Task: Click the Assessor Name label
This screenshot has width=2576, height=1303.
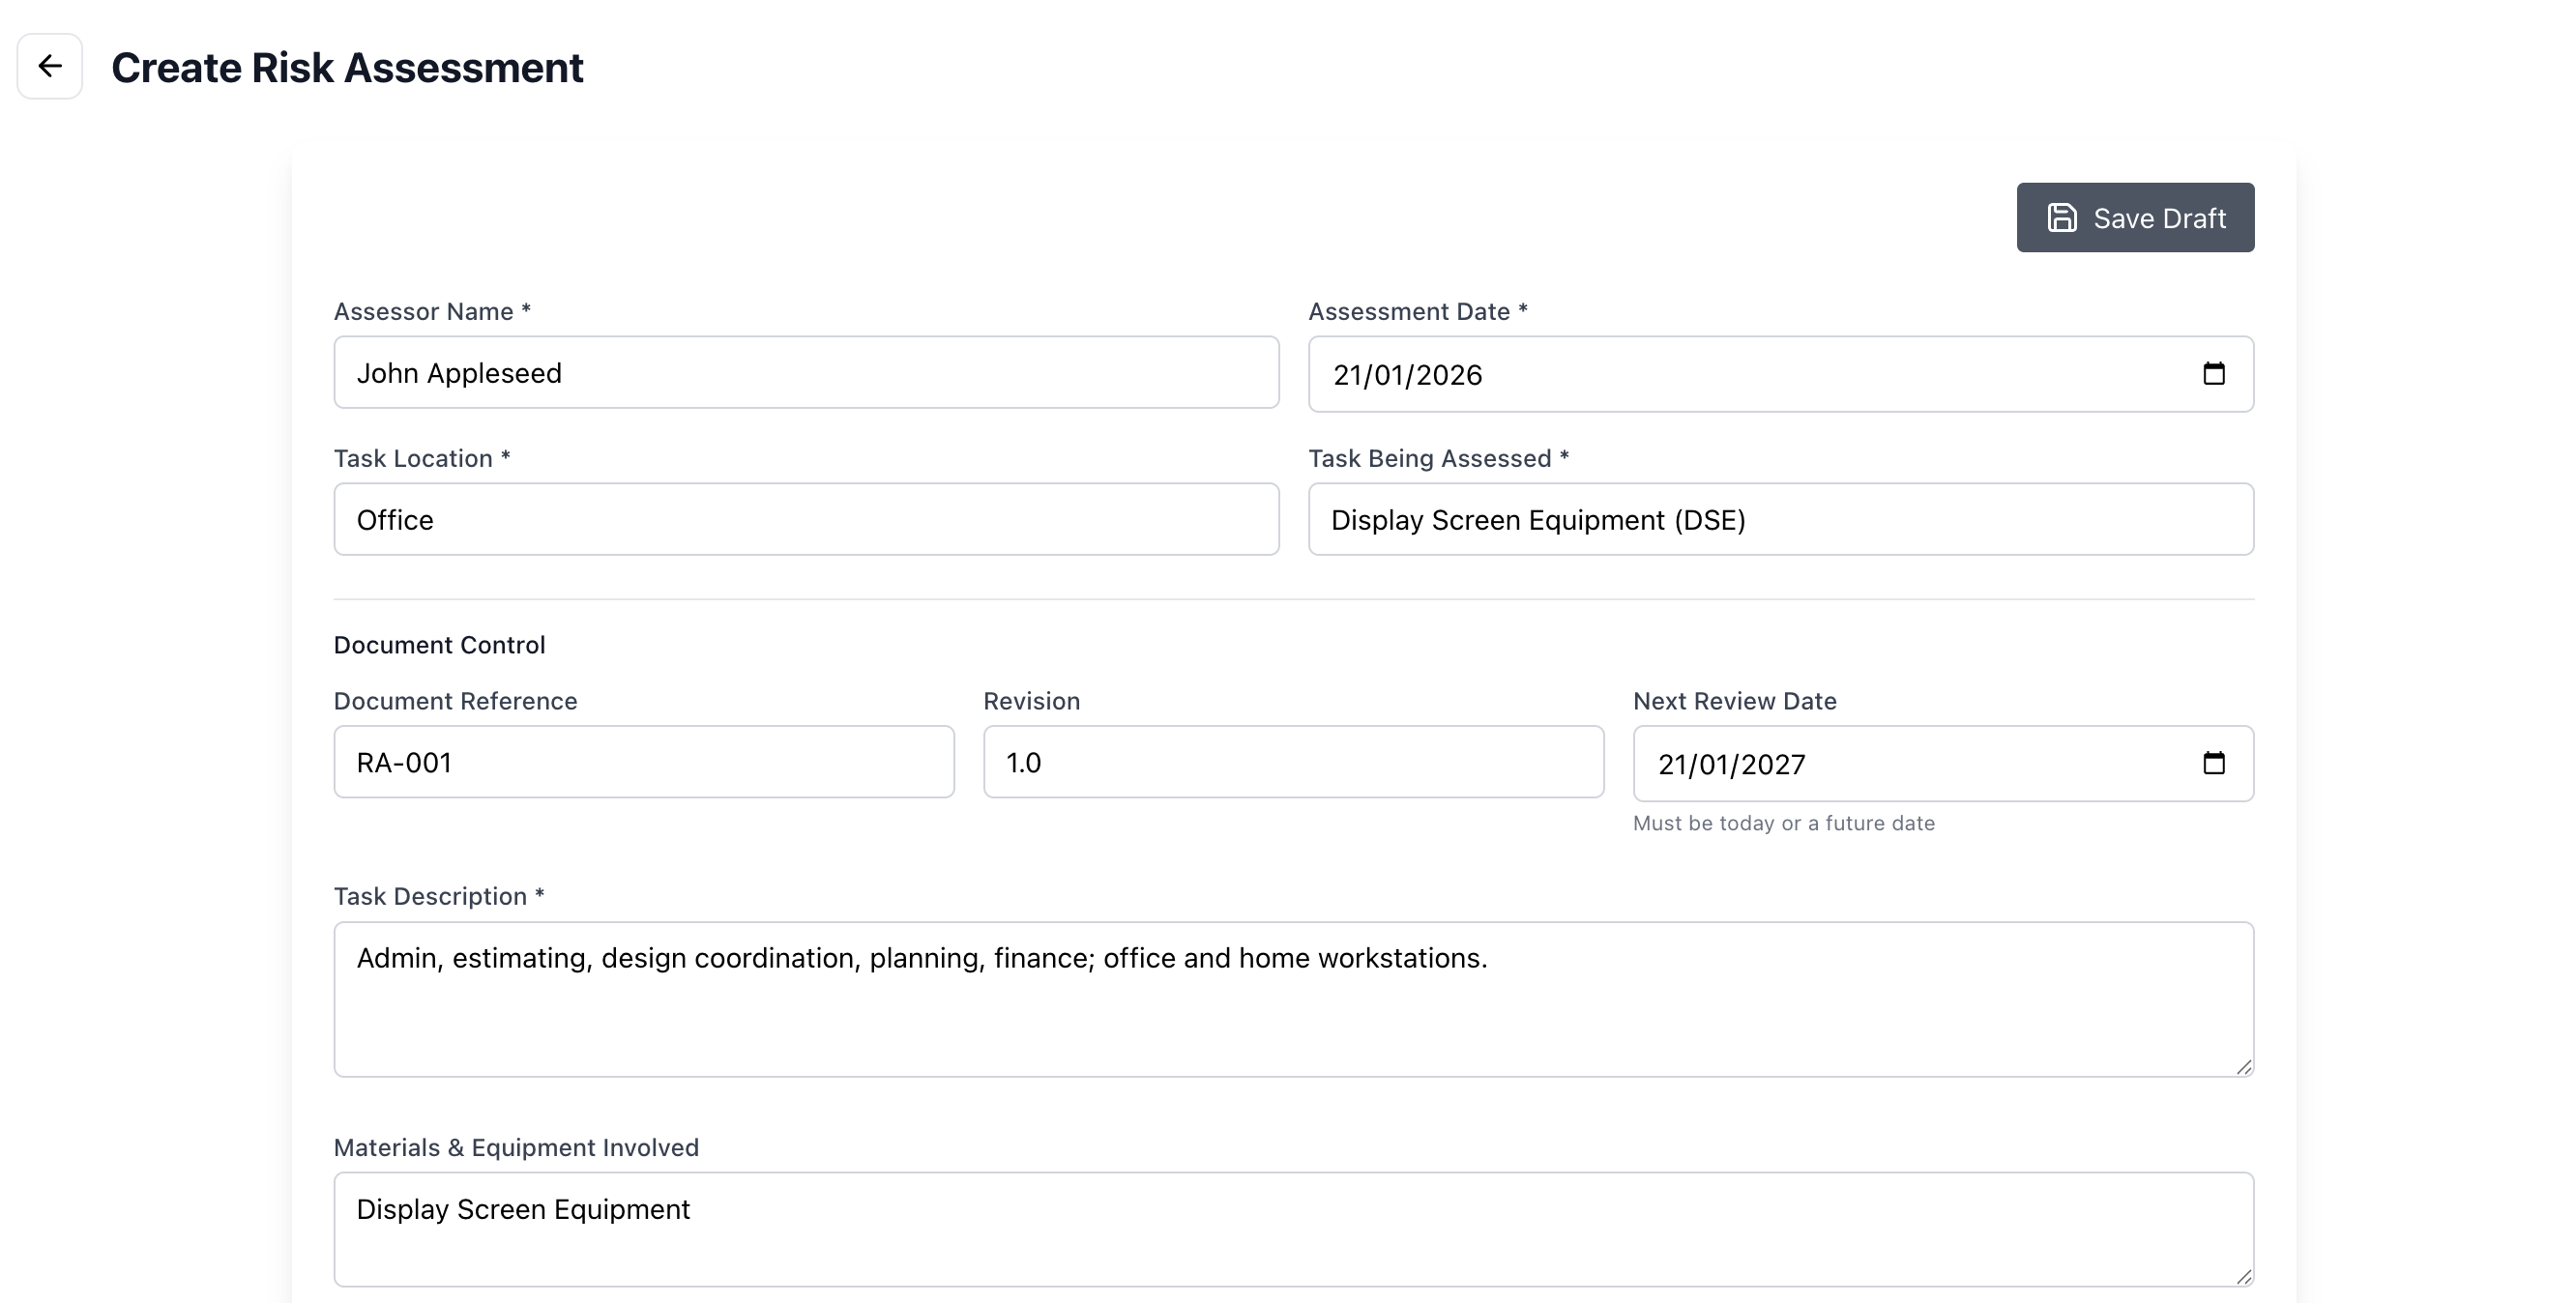Action: [431, 311]
